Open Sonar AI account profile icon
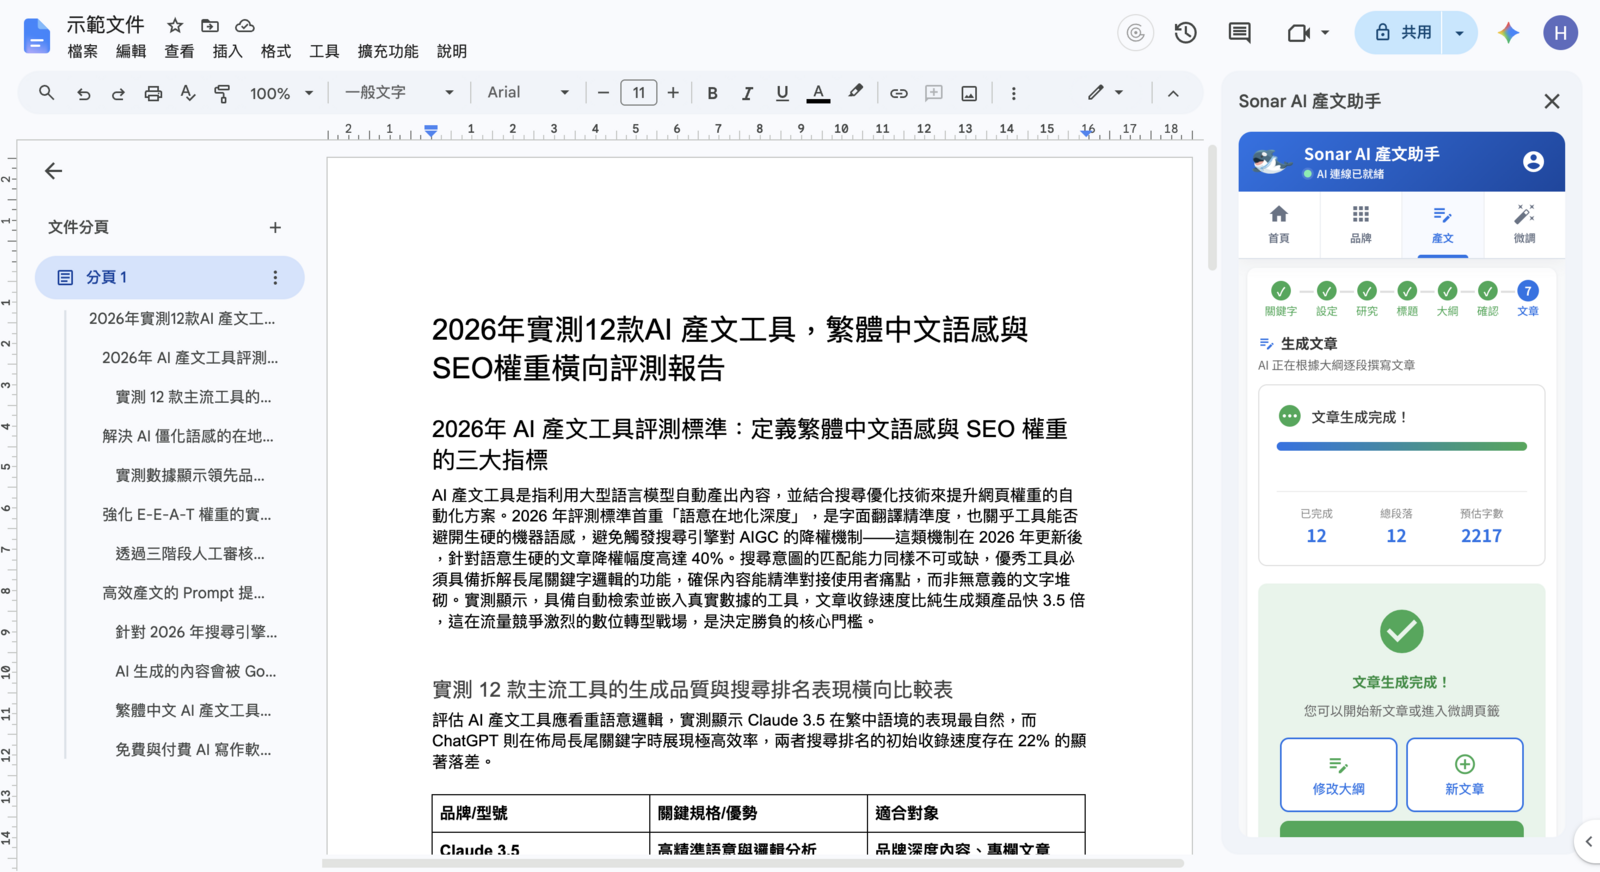 coord(1533,162)
